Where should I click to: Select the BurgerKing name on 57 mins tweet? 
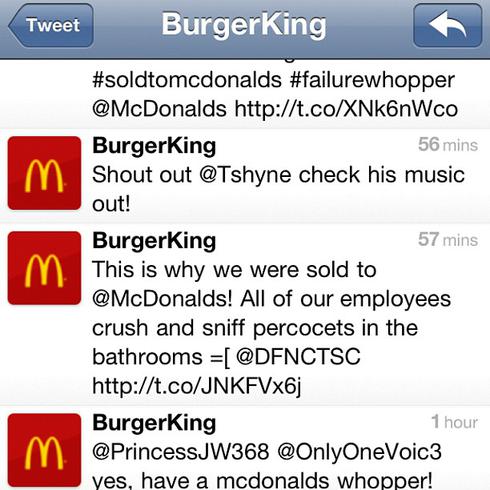pyautogui.click(x=154, y=242)
